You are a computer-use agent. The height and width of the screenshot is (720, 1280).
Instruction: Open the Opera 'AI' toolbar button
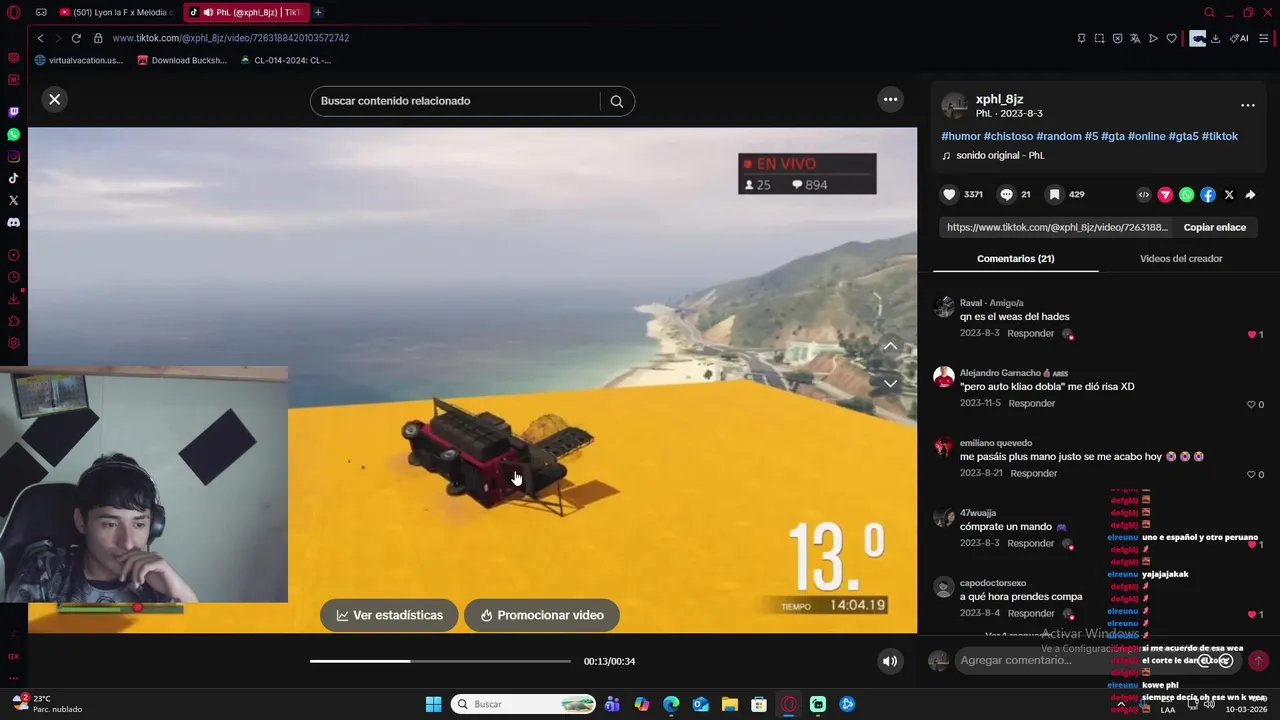point(1240,38)
